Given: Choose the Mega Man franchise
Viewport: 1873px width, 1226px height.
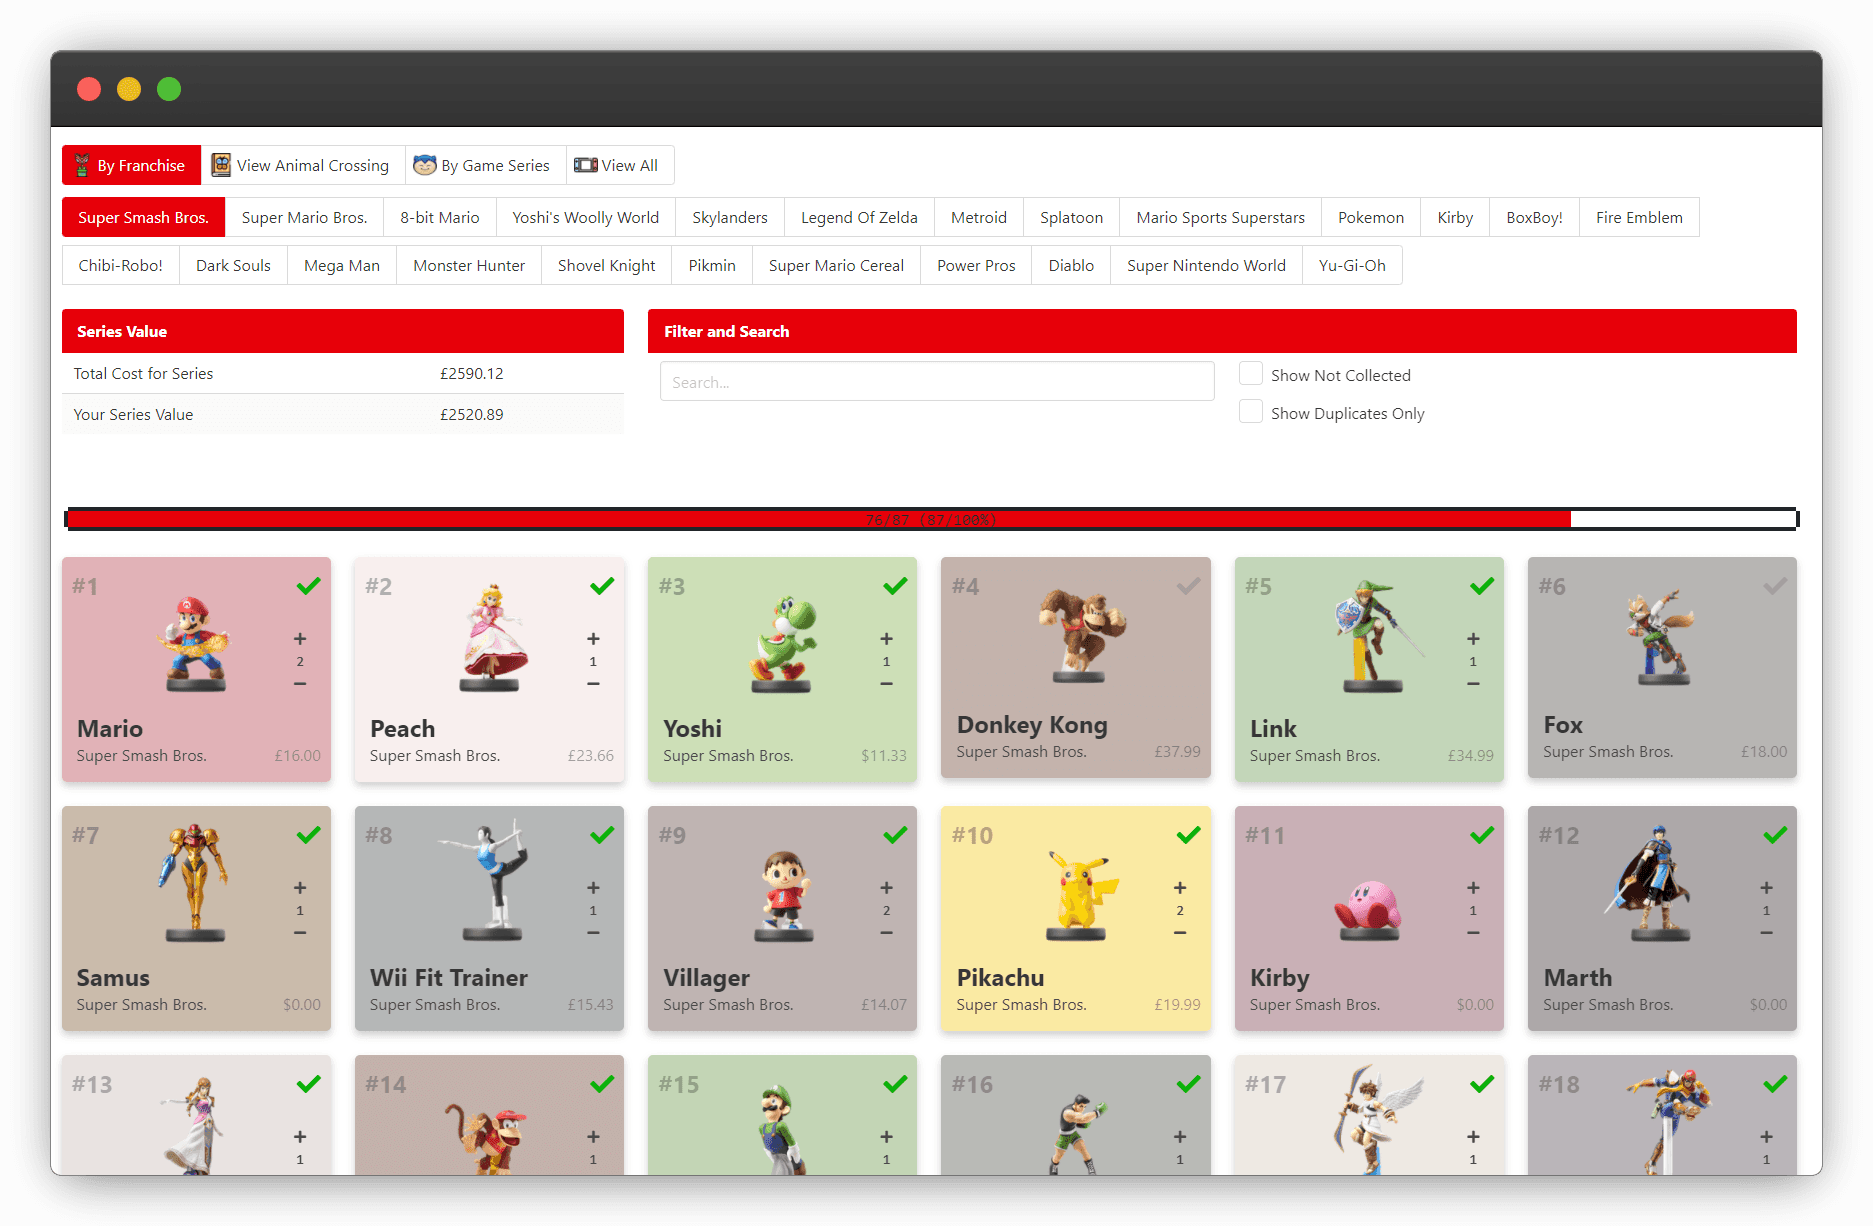Looking at the screenshot, I should point(342,265).
